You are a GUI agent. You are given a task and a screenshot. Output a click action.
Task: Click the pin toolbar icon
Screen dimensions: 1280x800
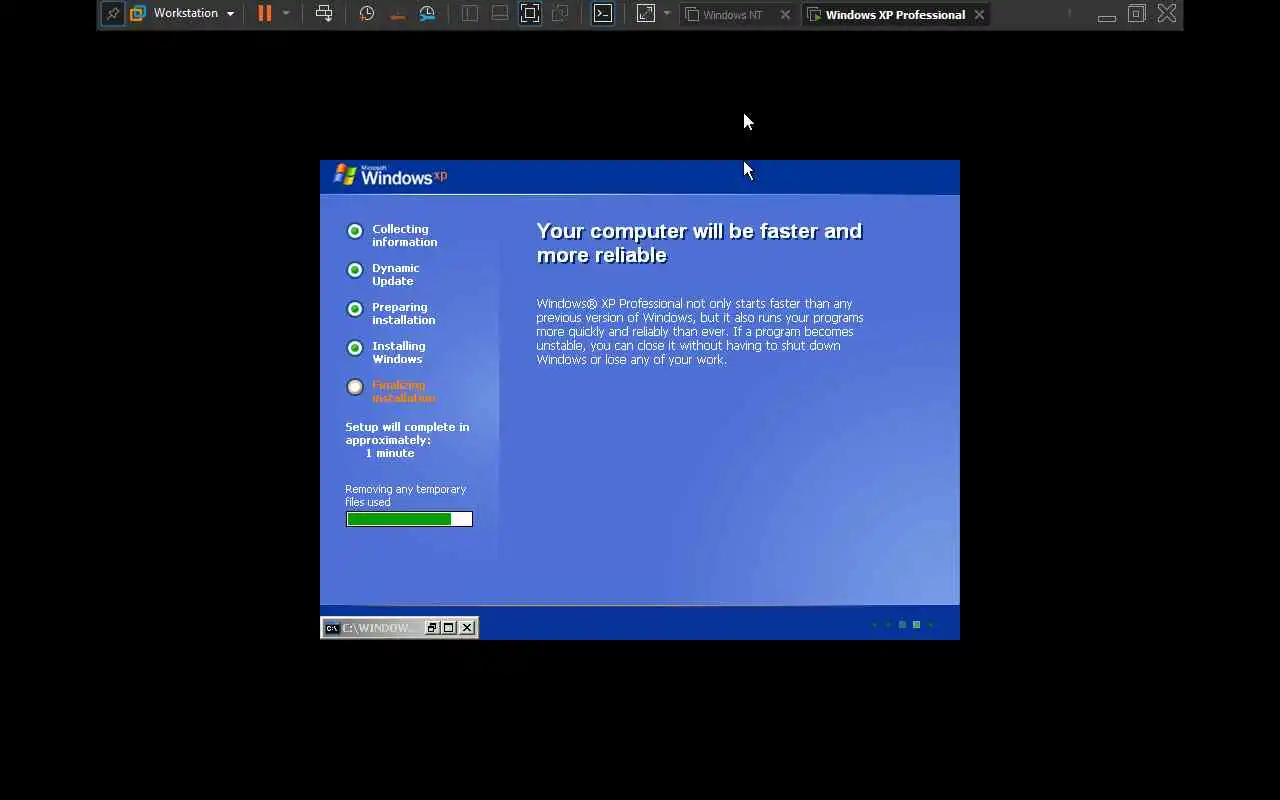pos(113,14)
